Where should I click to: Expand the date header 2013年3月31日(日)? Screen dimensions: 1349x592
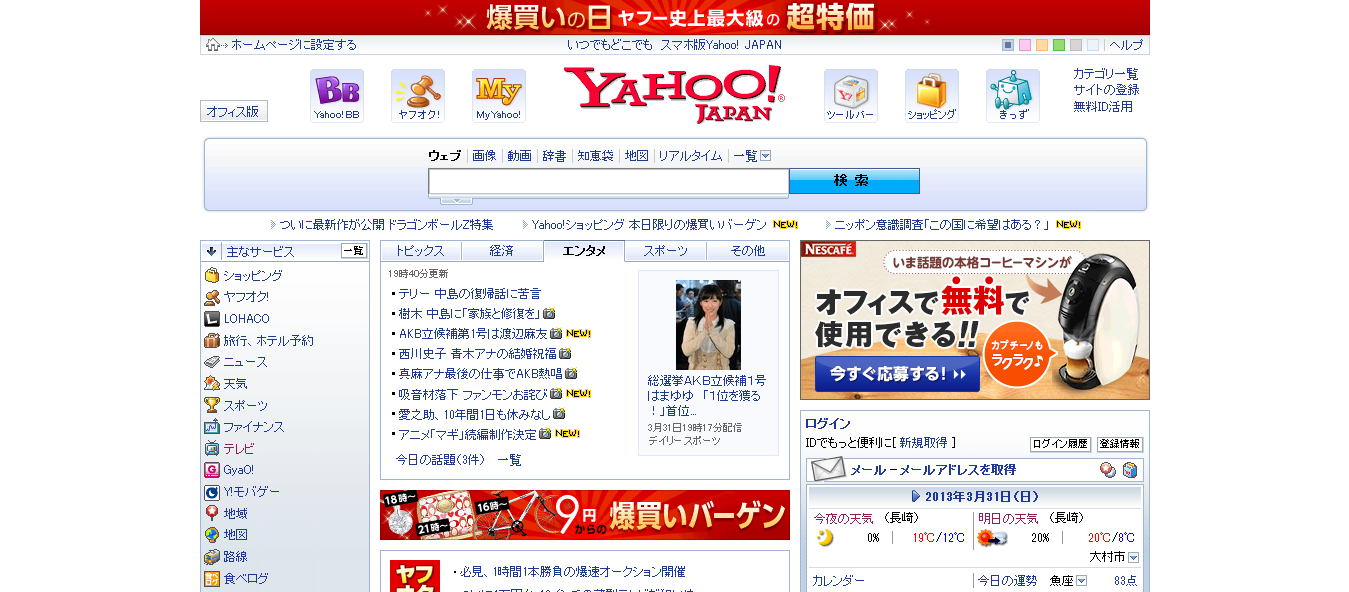pos(975,496)
